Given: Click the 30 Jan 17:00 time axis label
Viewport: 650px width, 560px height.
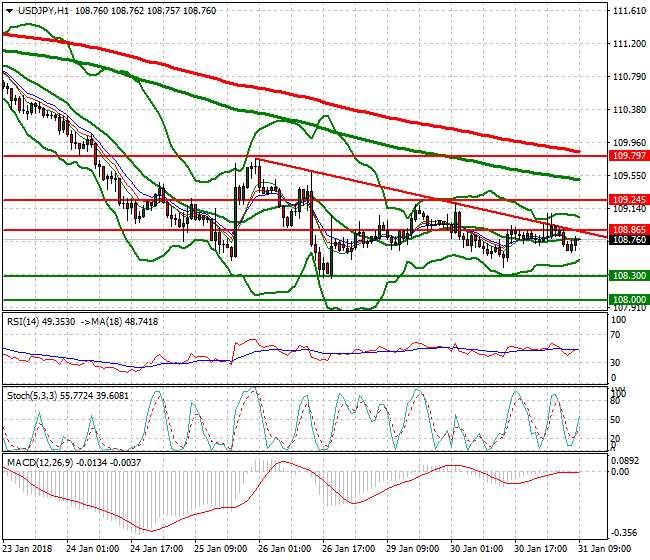Looking at the screenshot, I should [541, 549].
